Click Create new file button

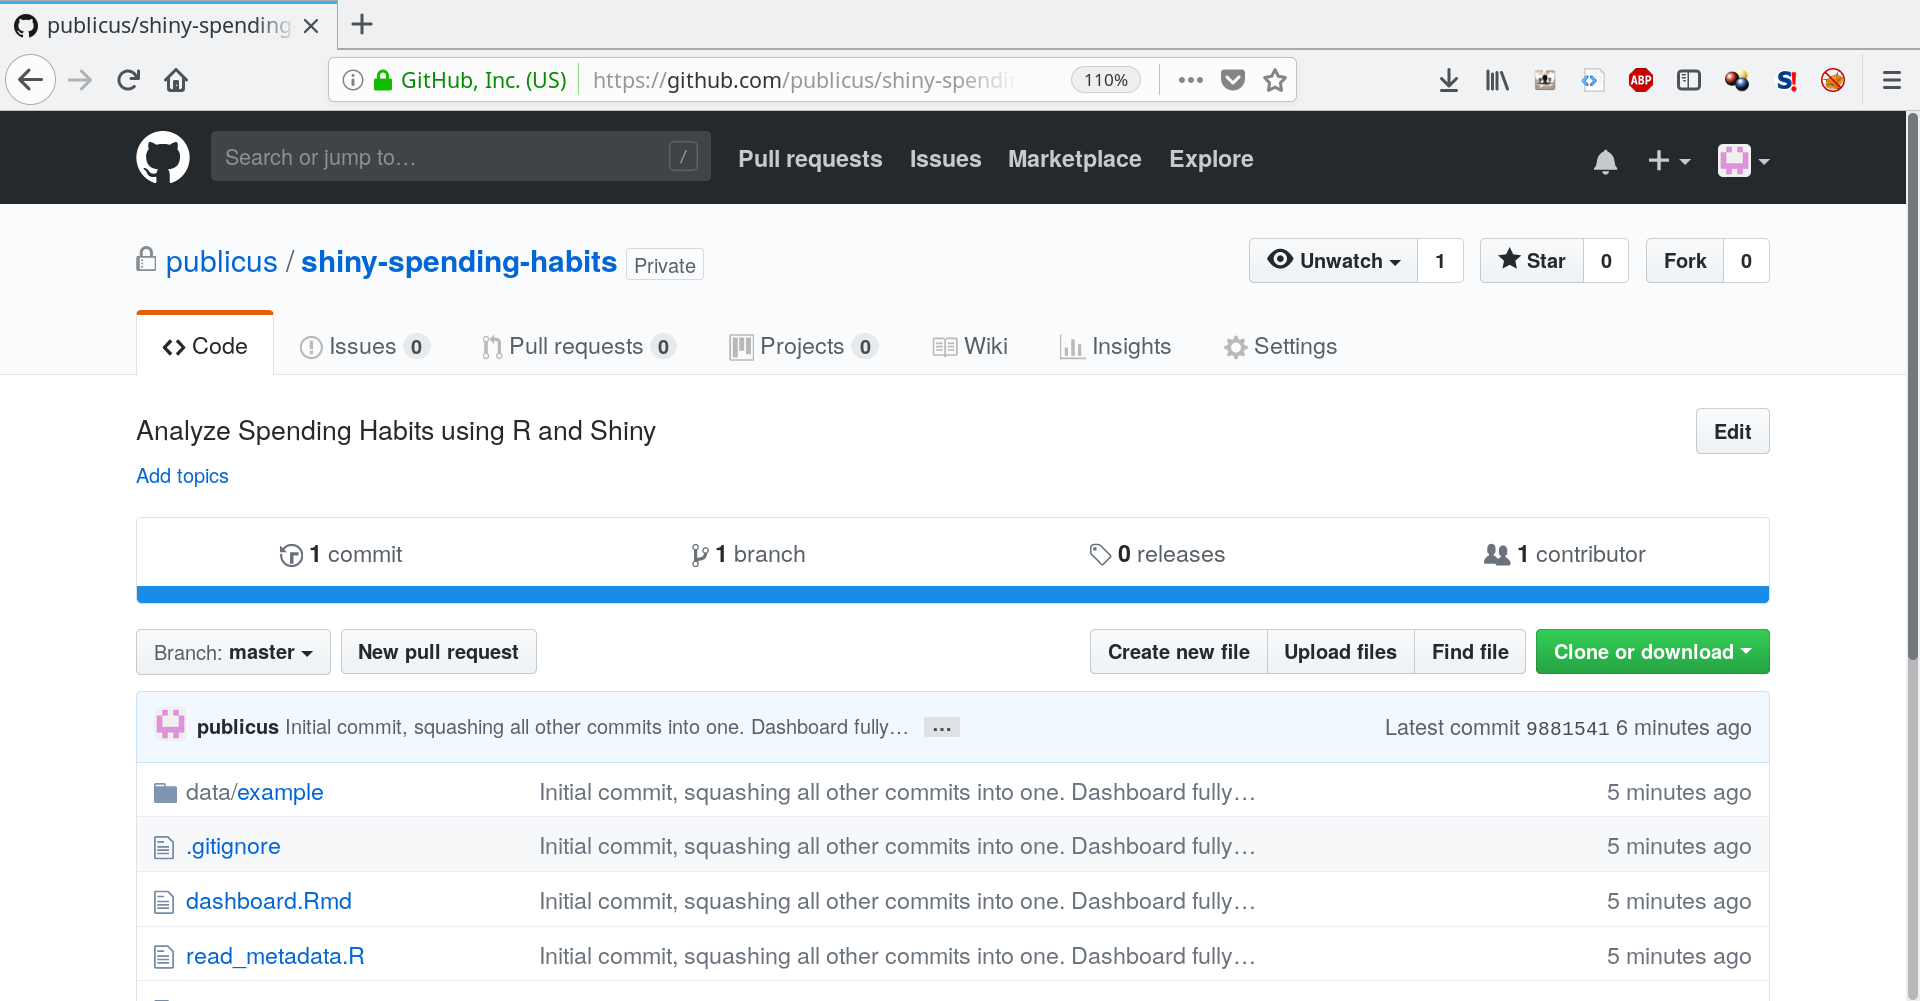(1178, 652)
